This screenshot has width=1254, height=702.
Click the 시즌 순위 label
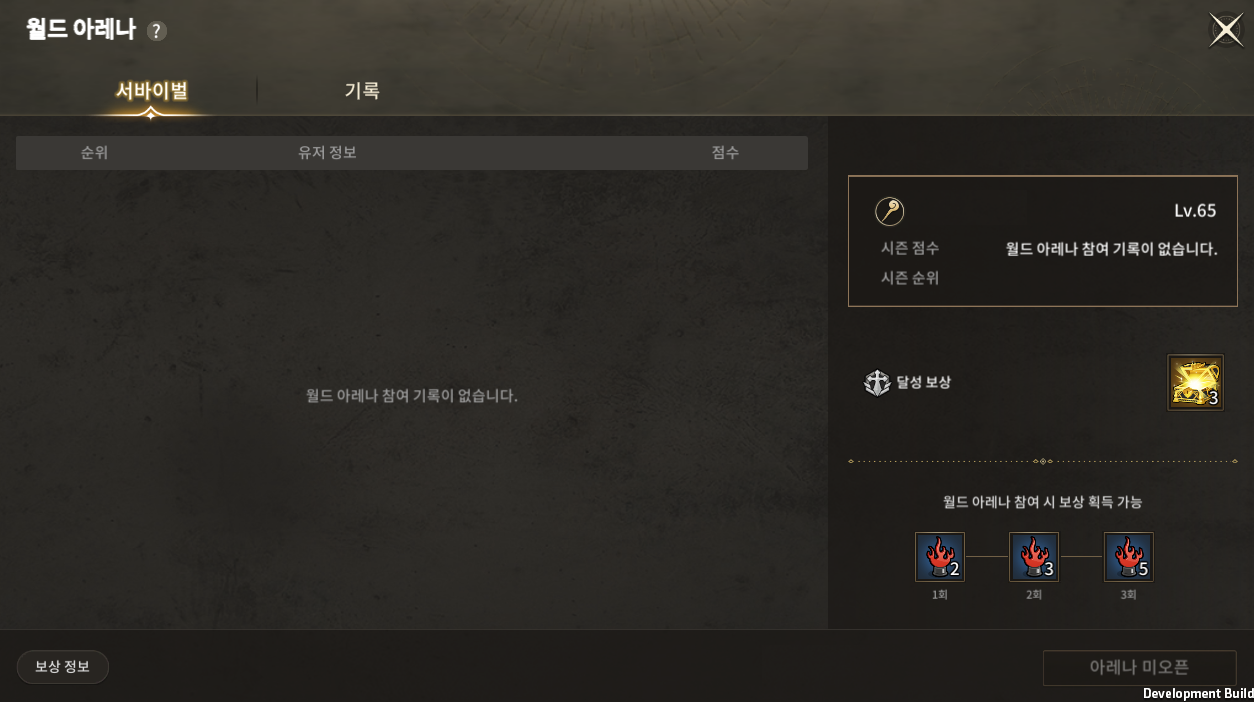click(x=910, y=278)
